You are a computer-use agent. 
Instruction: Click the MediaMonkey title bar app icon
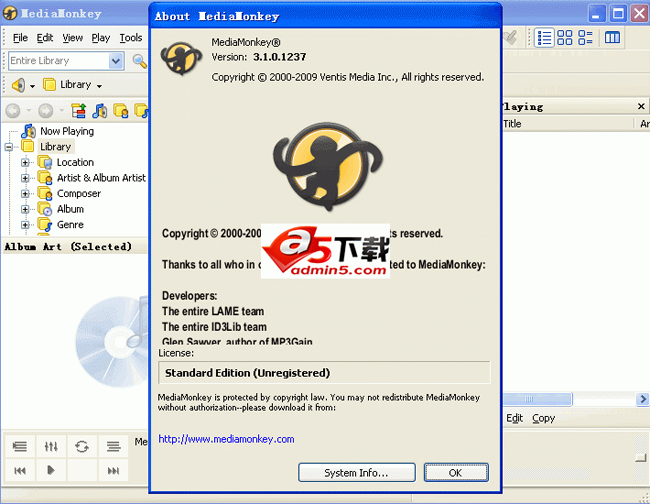10,14
